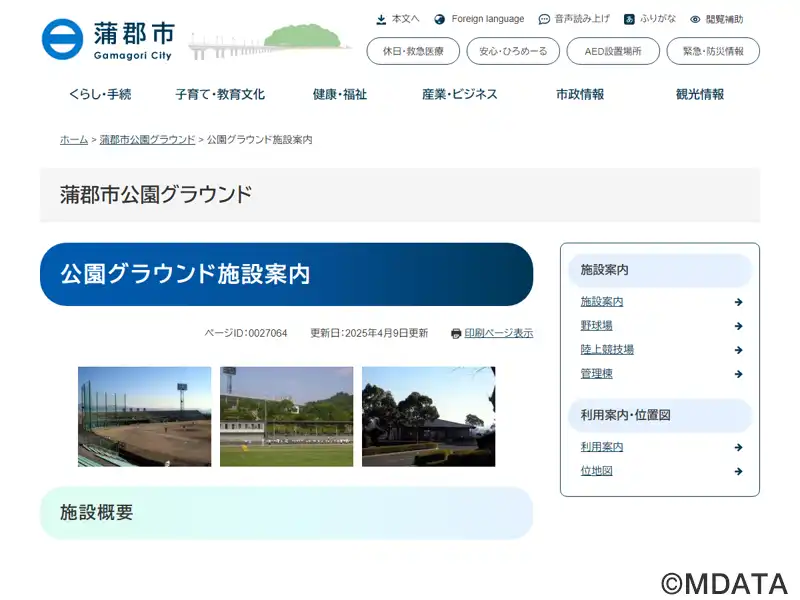The height and width of the screenshot is (600, 800).
Task: Click the 更新日:2025年4月9日更新 text
Action: (369, 333)
